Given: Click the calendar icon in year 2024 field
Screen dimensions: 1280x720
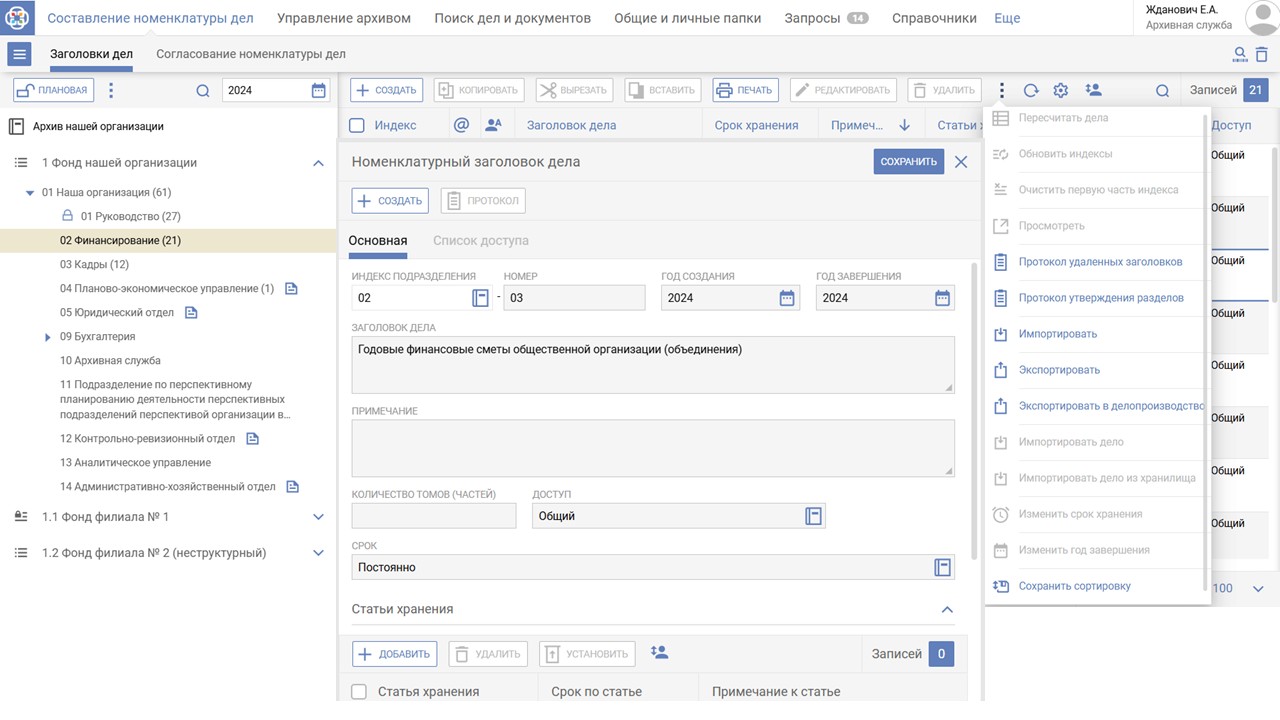Looking at the screenshot, I should click(x=319, y=90).
